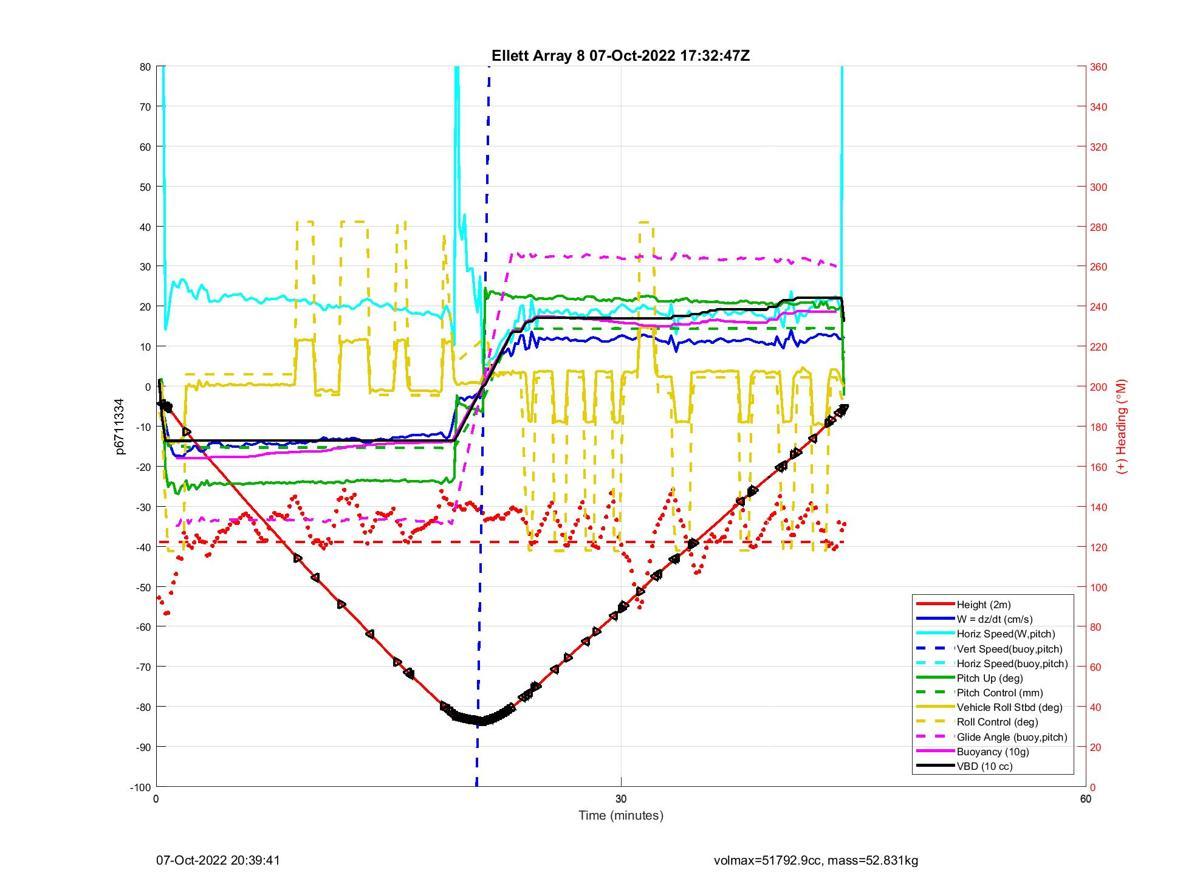Click the black line sample for VBD legend
Image resolution: width=1200 pixels, height=885 pixels.
pyautogui.click(x=935, y=766)
